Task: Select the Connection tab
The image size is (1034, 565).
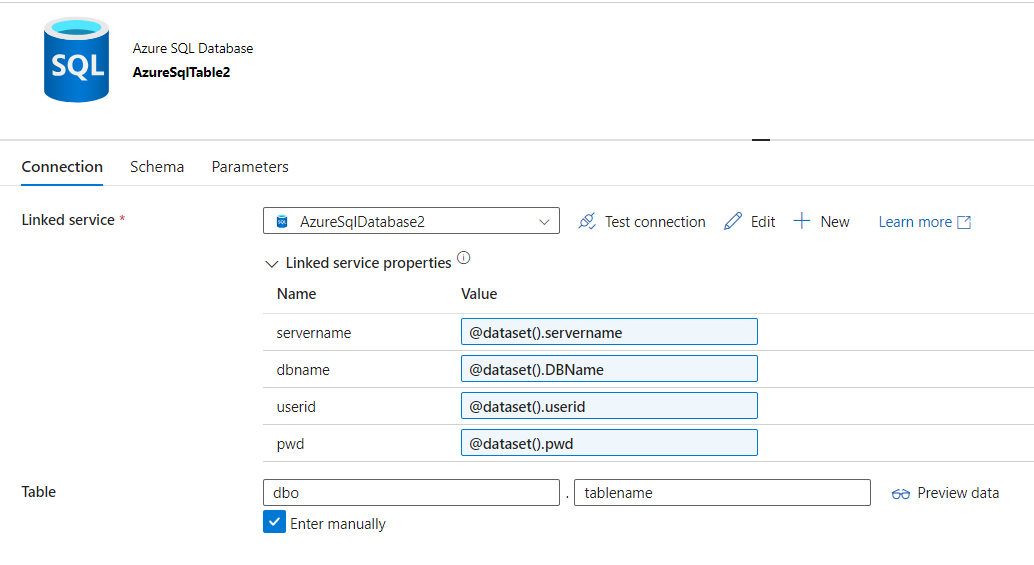Action: tap(62, 167)
